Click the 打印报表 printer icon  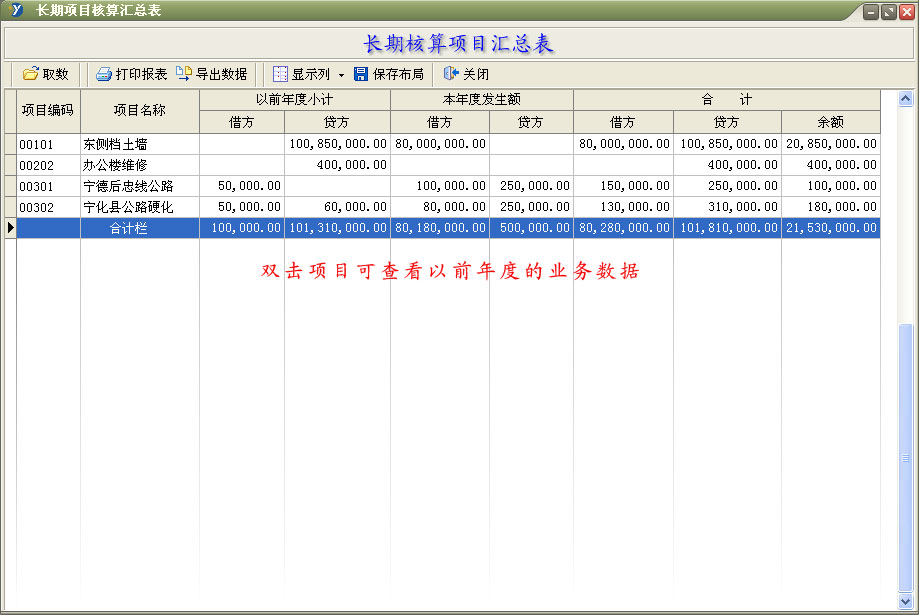point(104,74)
